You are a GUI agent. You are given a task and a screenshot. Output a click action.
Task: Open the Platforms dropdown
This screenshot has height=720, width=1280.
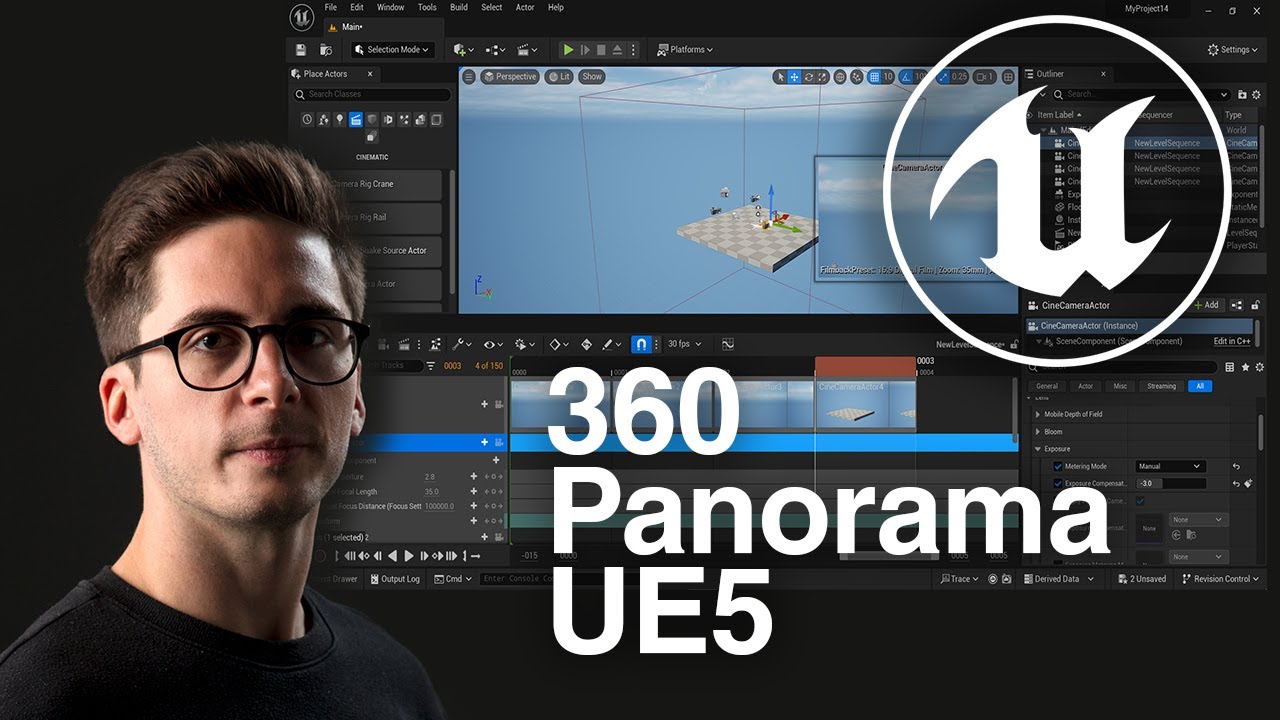(685, 49)
